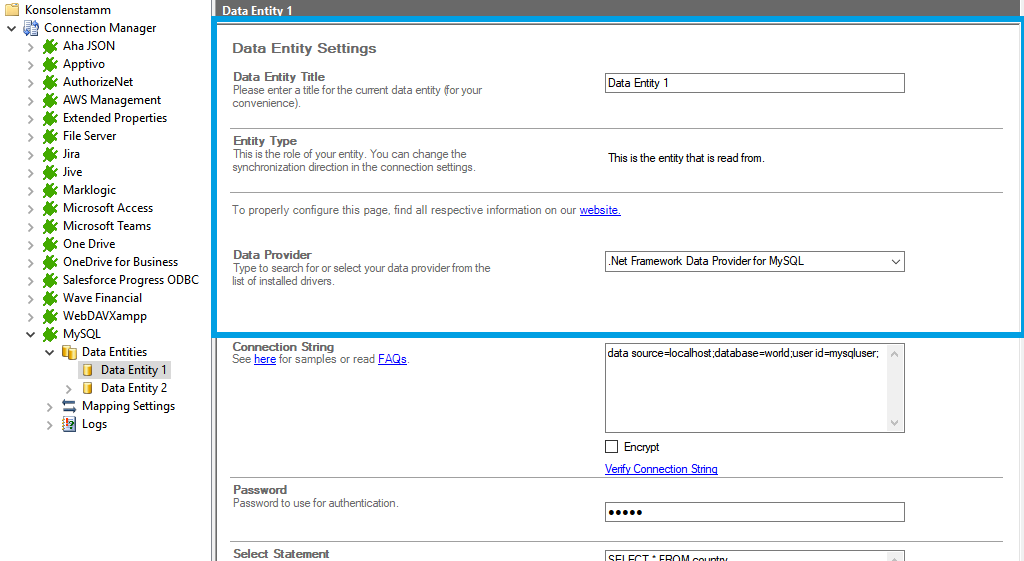Screen dimensions: 1024x561
Task: Open the Data Provider dropdown
Action: (894, 262)
